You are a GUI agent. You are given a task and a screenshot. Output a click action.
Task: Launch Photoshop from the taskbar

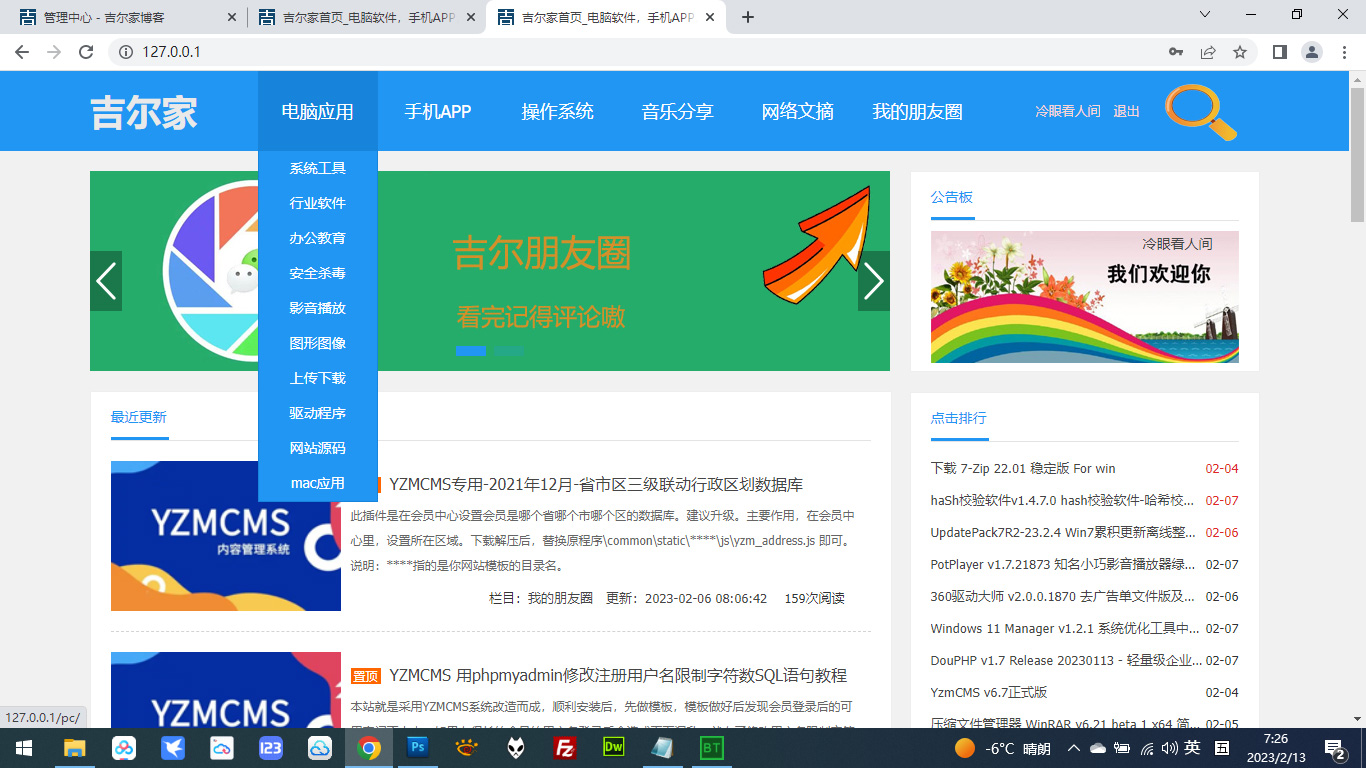418,747
